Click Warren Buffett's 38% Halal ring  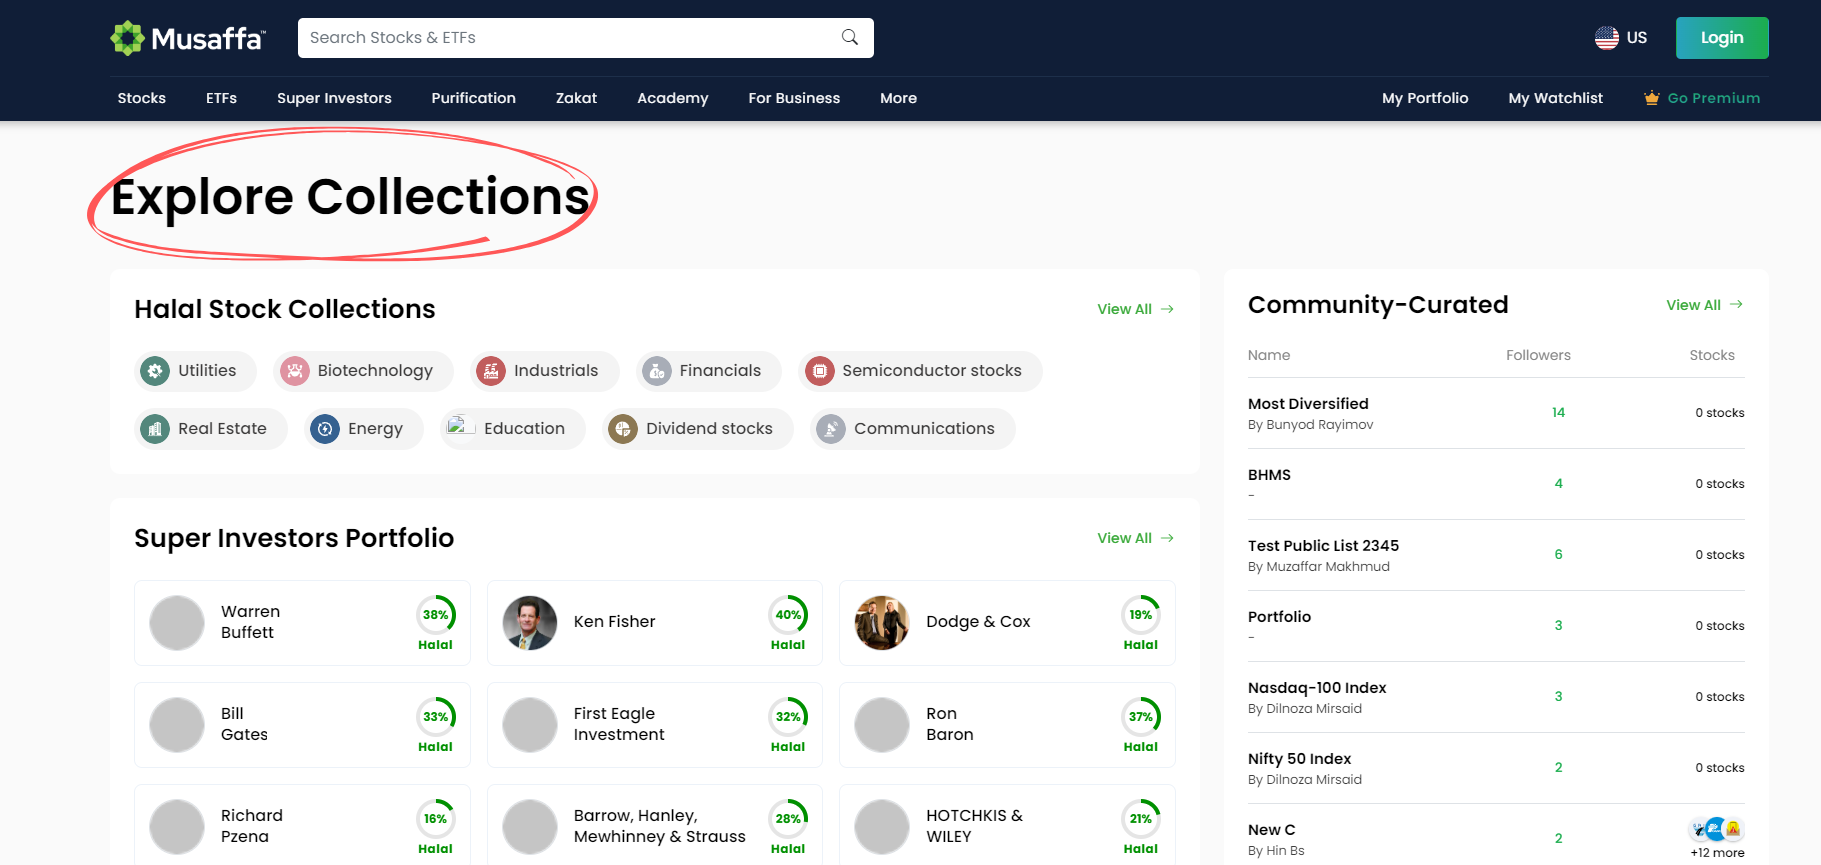pos(436,615)
